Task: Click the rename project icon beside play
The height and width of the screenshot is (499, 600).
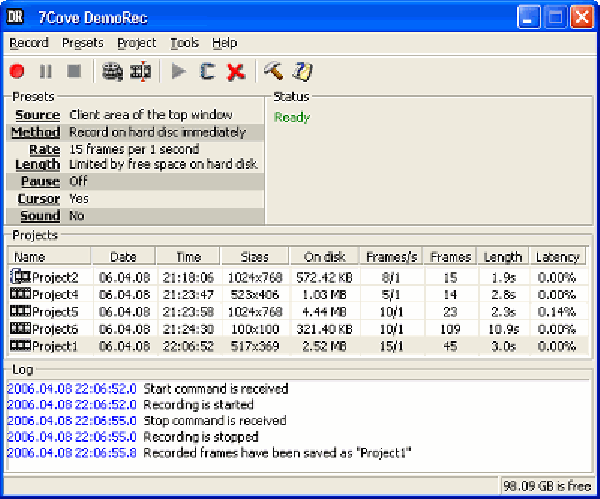Action: (207, 71)
